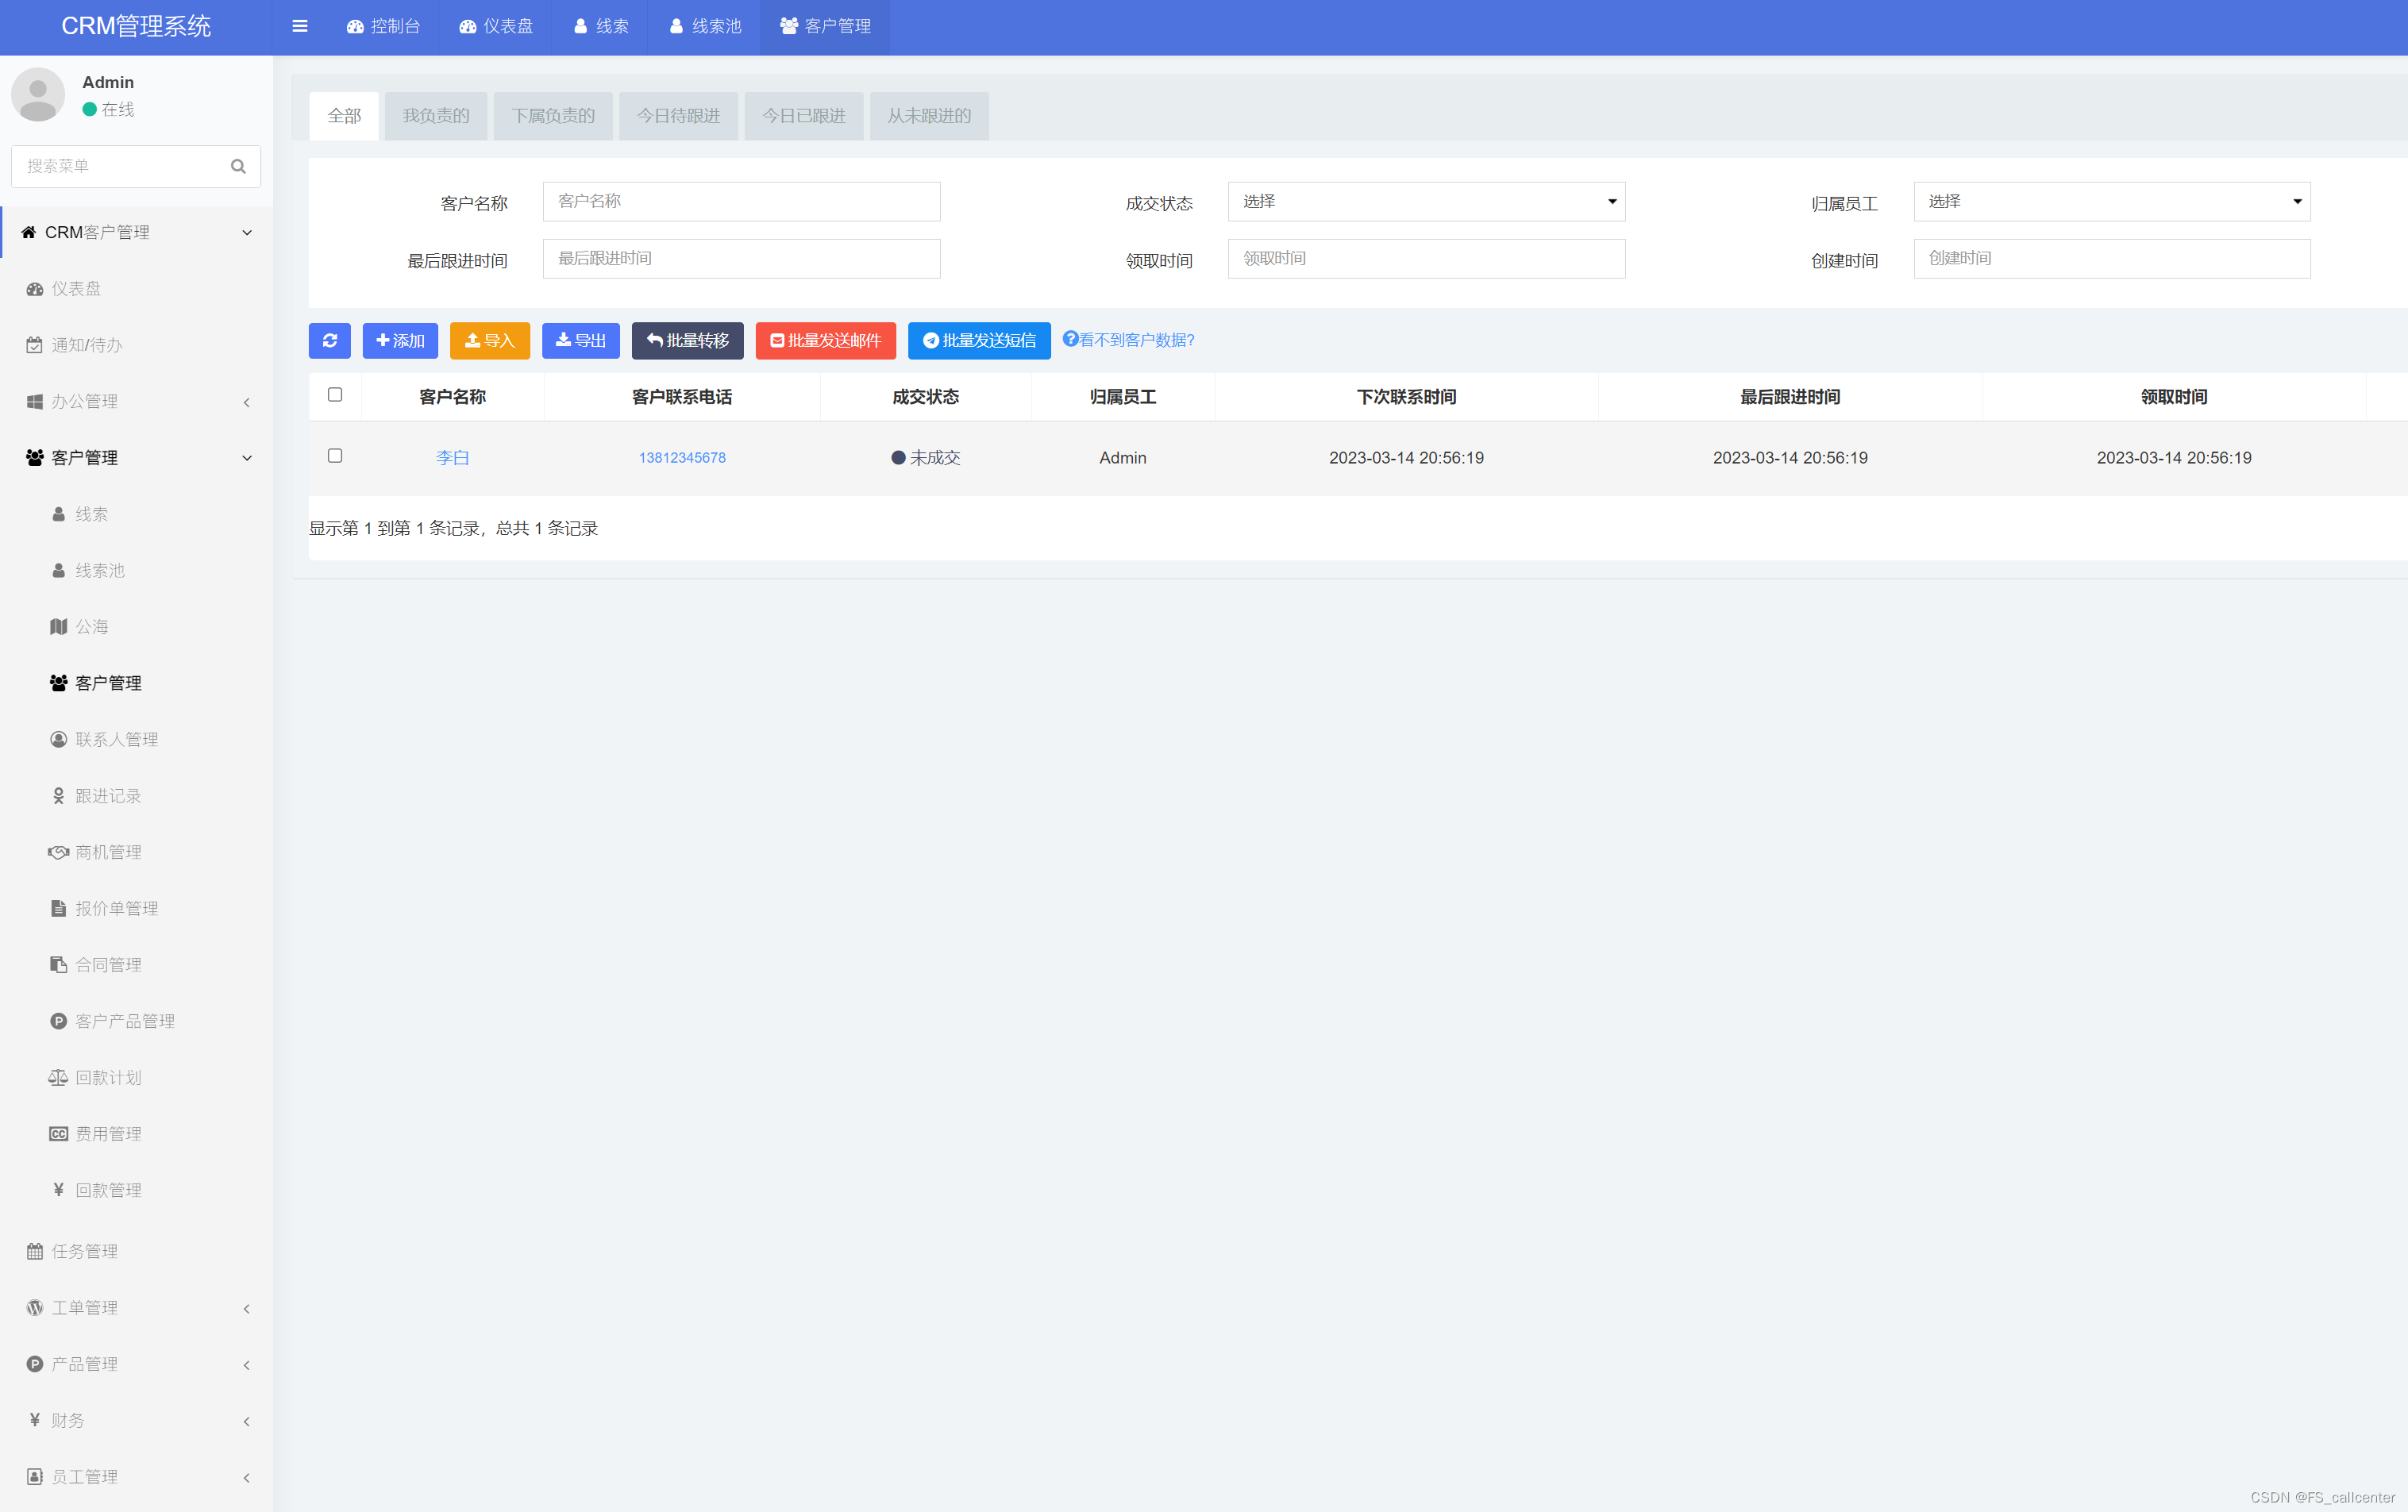Expand the 产品管理 sidebar group

pos(136,1364)
